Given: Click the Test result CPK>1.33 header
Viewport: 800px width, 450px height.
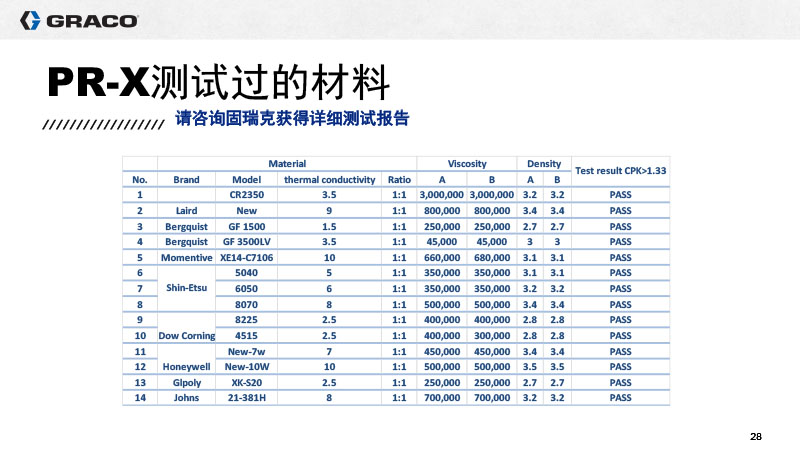Looking at the screenshot, I should [620, 171].
